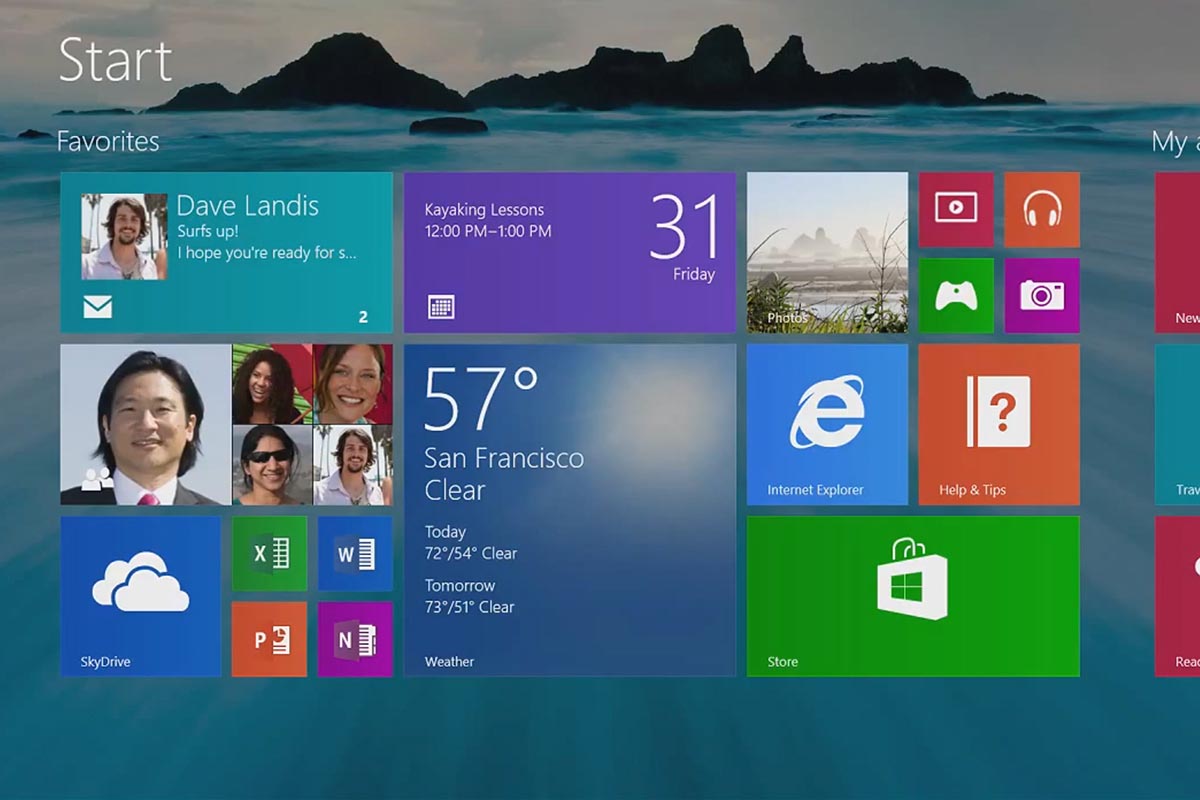
Task: Click the Favorites group heading
Action: [x=108, y=141]
